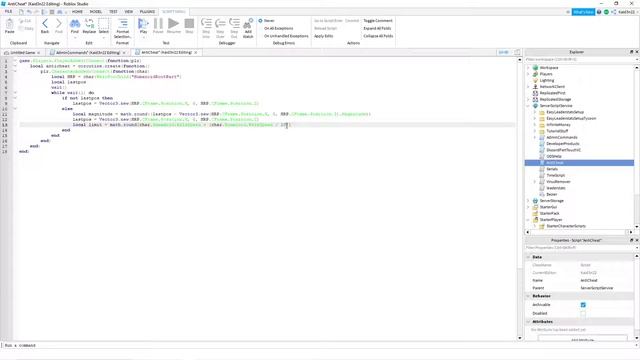Start the Play test button
This screenshot has height=360, width=640.
[143, 25]
